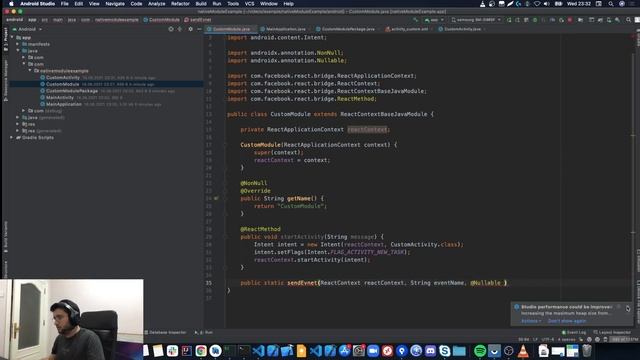Select MainActivity in project tree

tap(60, 98)
